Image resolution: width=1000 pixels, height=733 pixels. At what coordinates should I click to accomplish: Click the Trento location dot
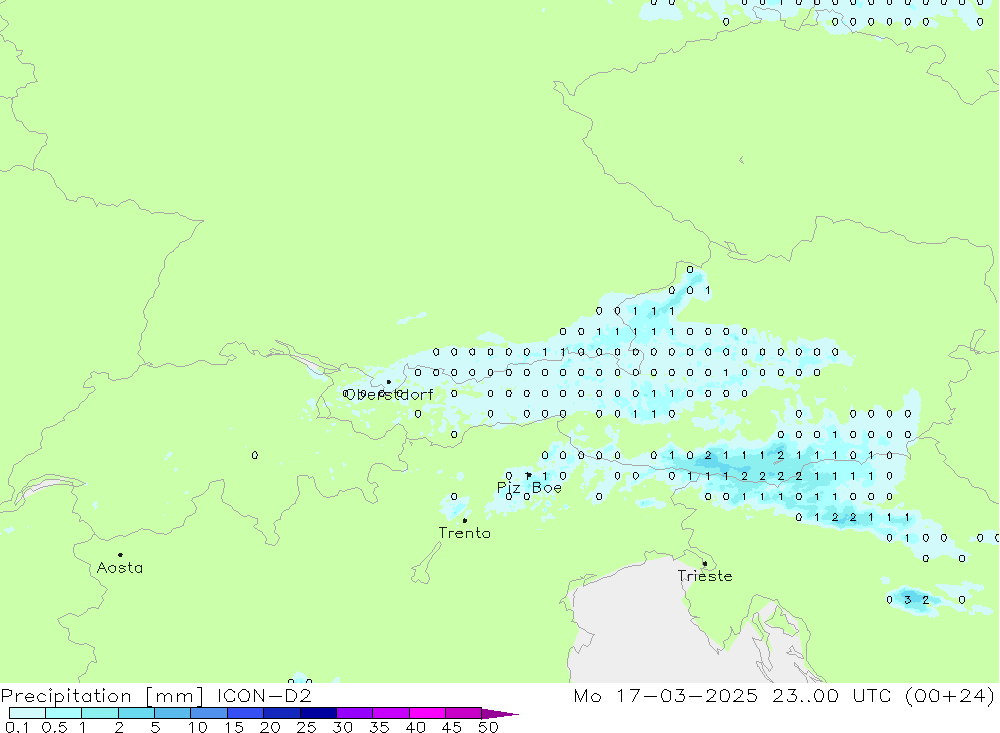[465, 521]
